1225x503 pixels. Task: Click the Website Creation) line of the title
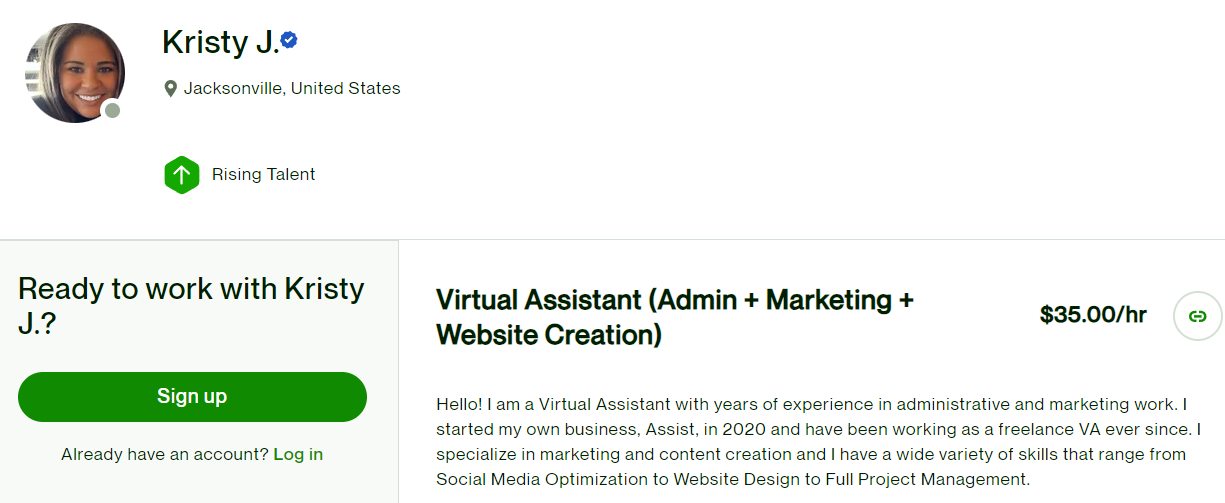pos(548,335)
